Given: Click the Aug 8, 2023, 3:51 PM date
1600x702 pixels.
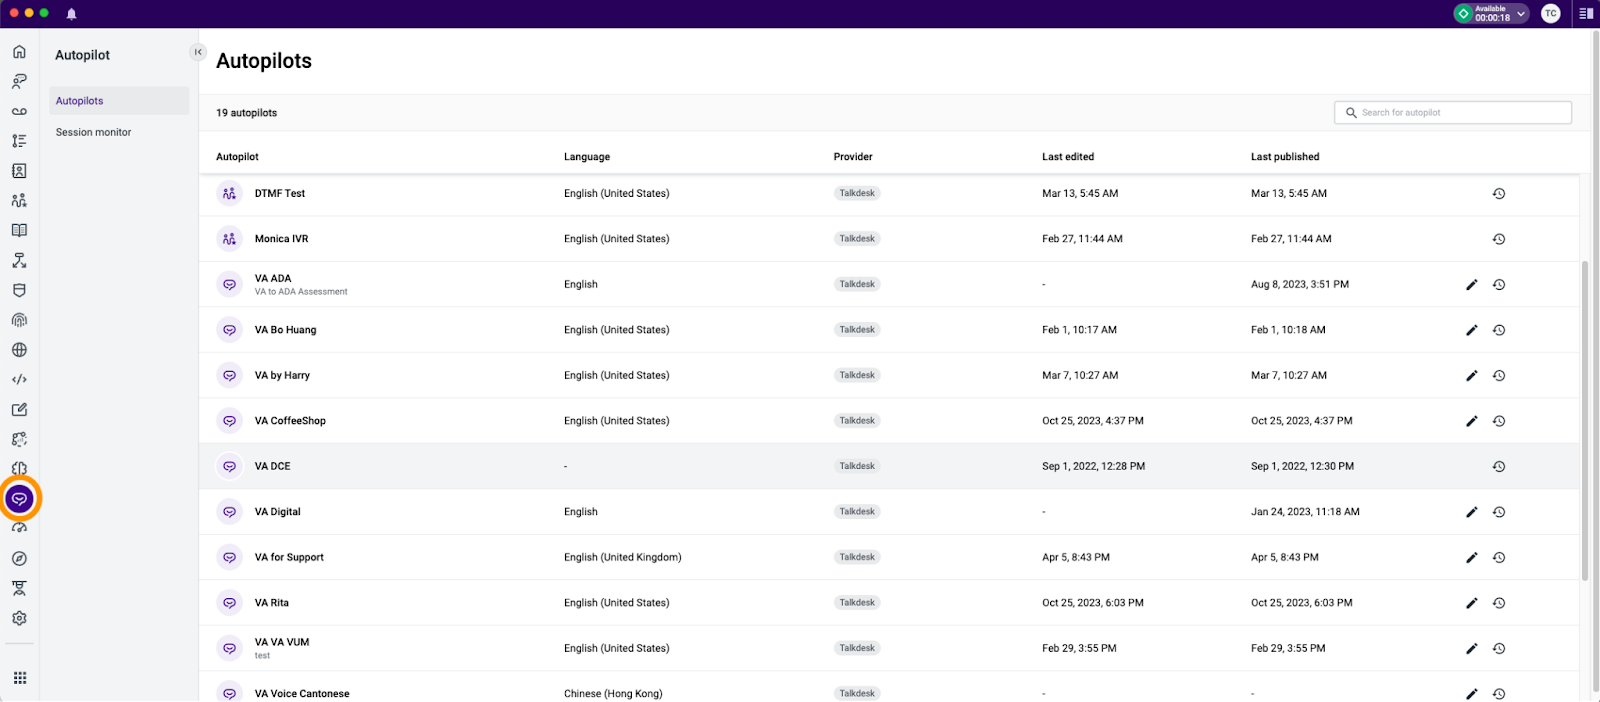Looking at the screenshot, I should click(1300, 285).
